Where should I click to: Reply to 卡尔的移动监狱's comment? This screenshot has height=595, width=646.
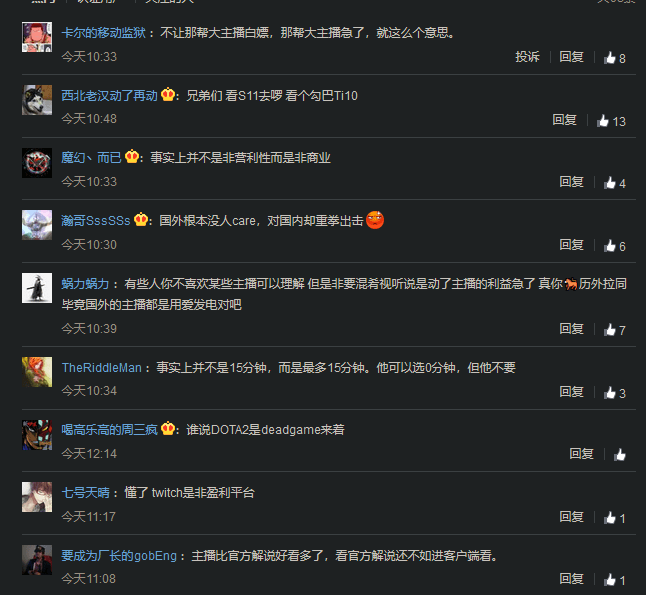[x=571, y=57]
